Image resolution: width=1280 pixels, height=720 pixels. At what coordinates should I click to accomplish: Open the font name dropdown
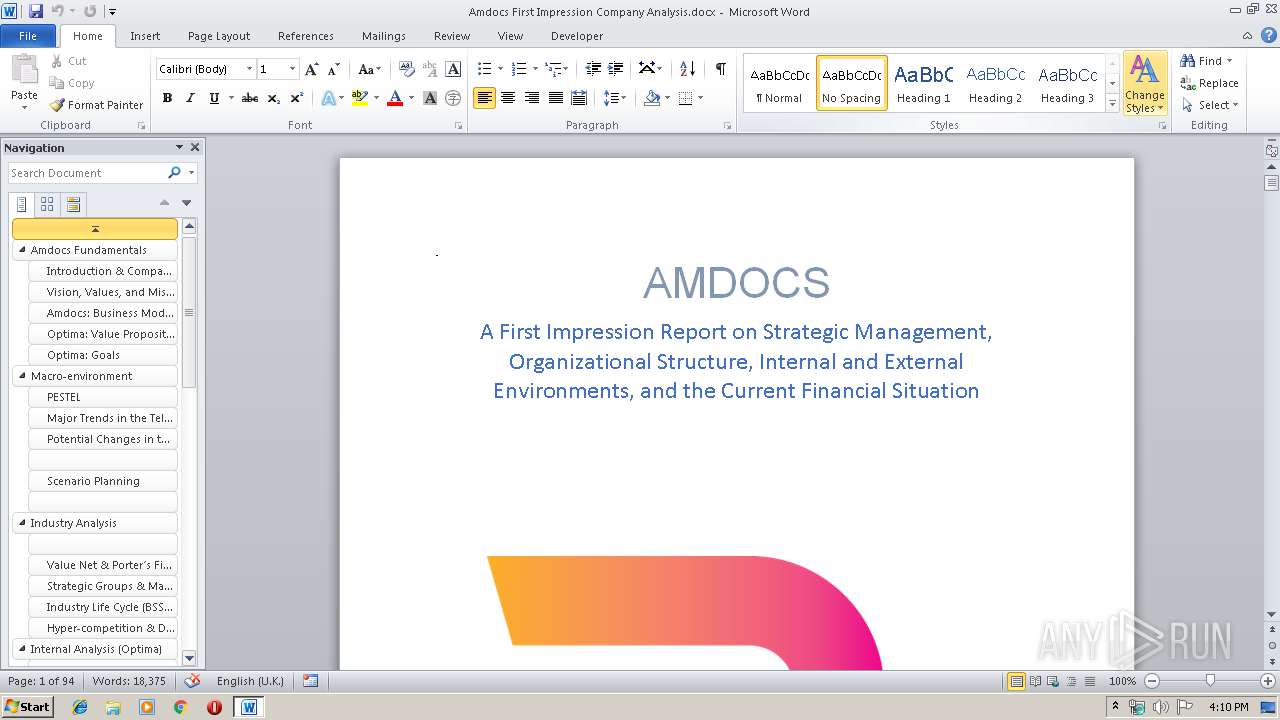coord(249,69)
